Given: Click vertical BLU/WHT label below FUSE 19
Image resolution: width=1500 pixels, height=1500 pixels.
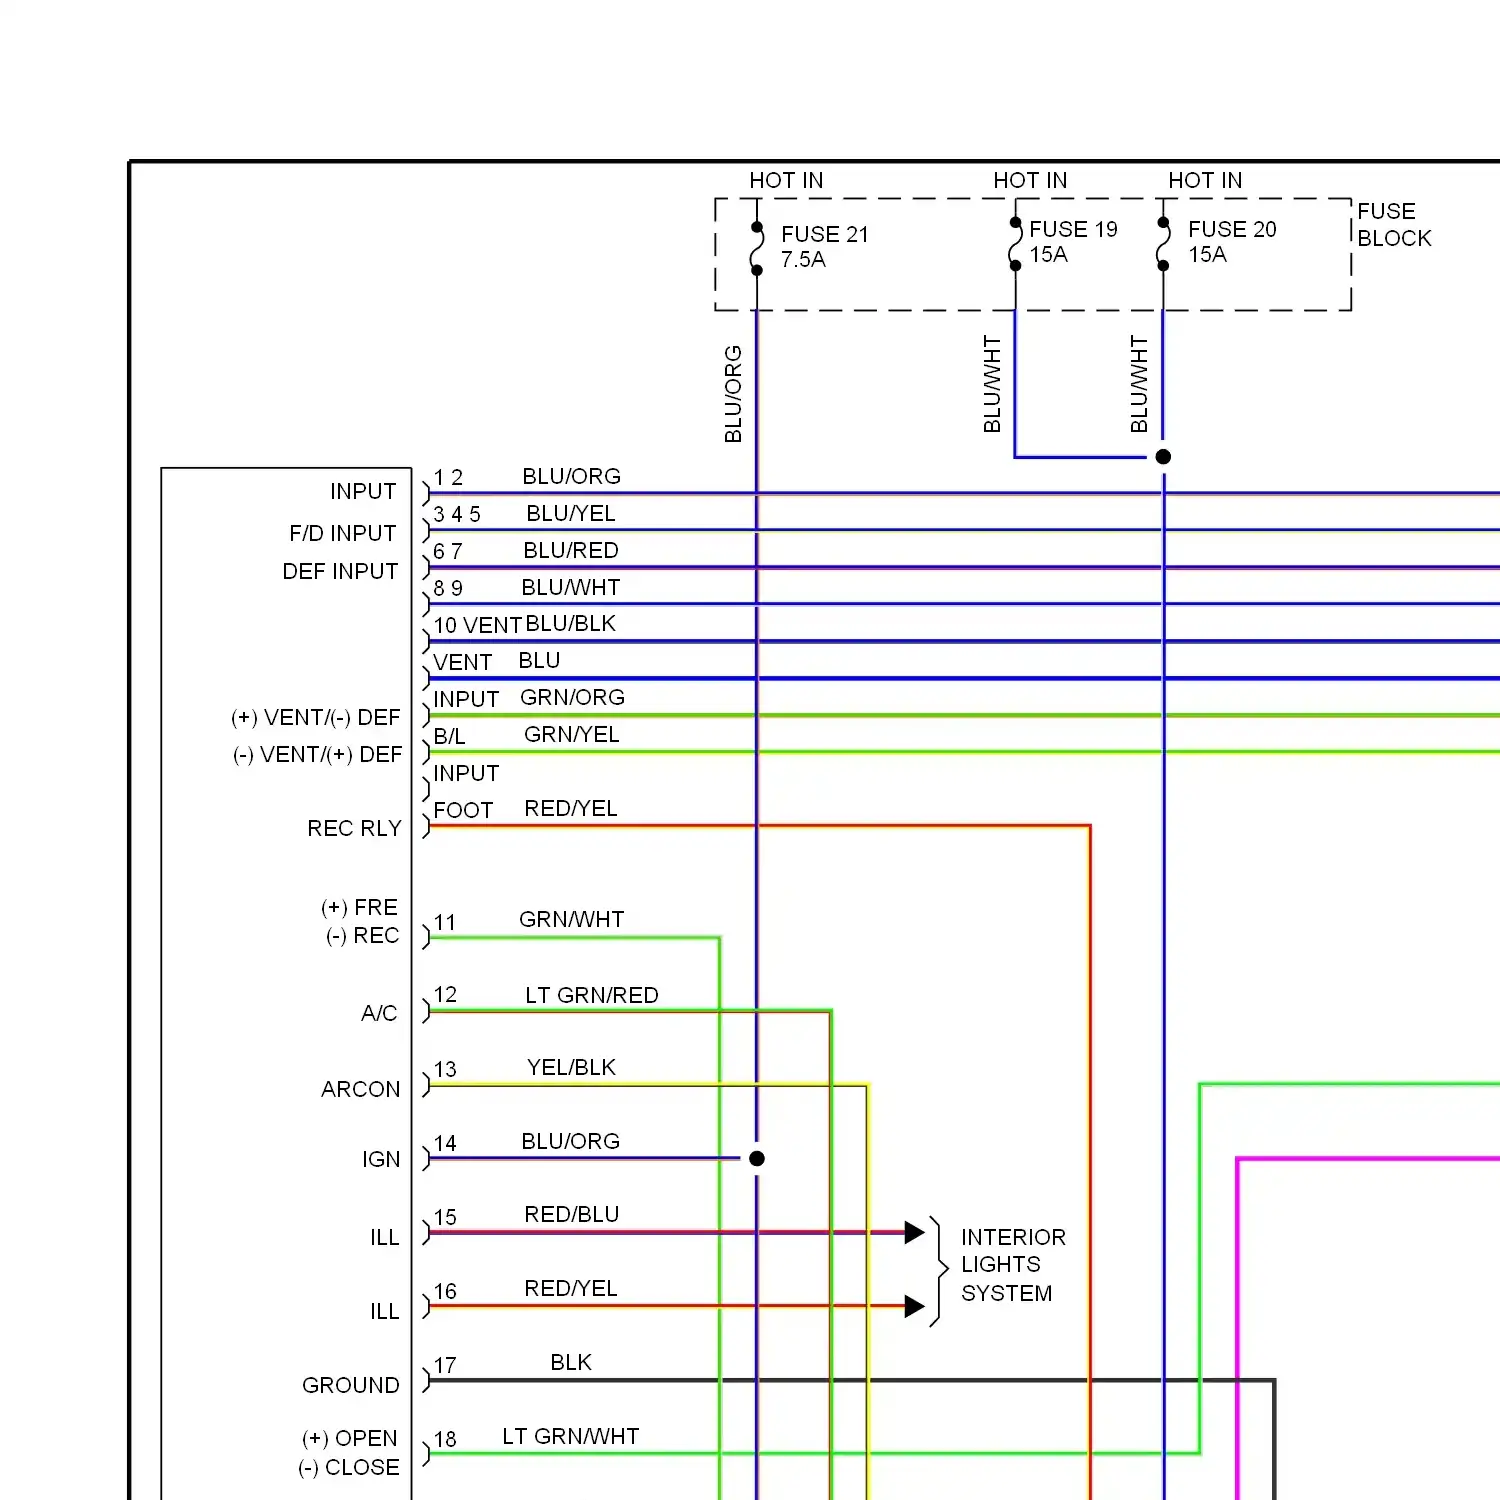Looking at the screenshot, I should (x=992, y=384).
